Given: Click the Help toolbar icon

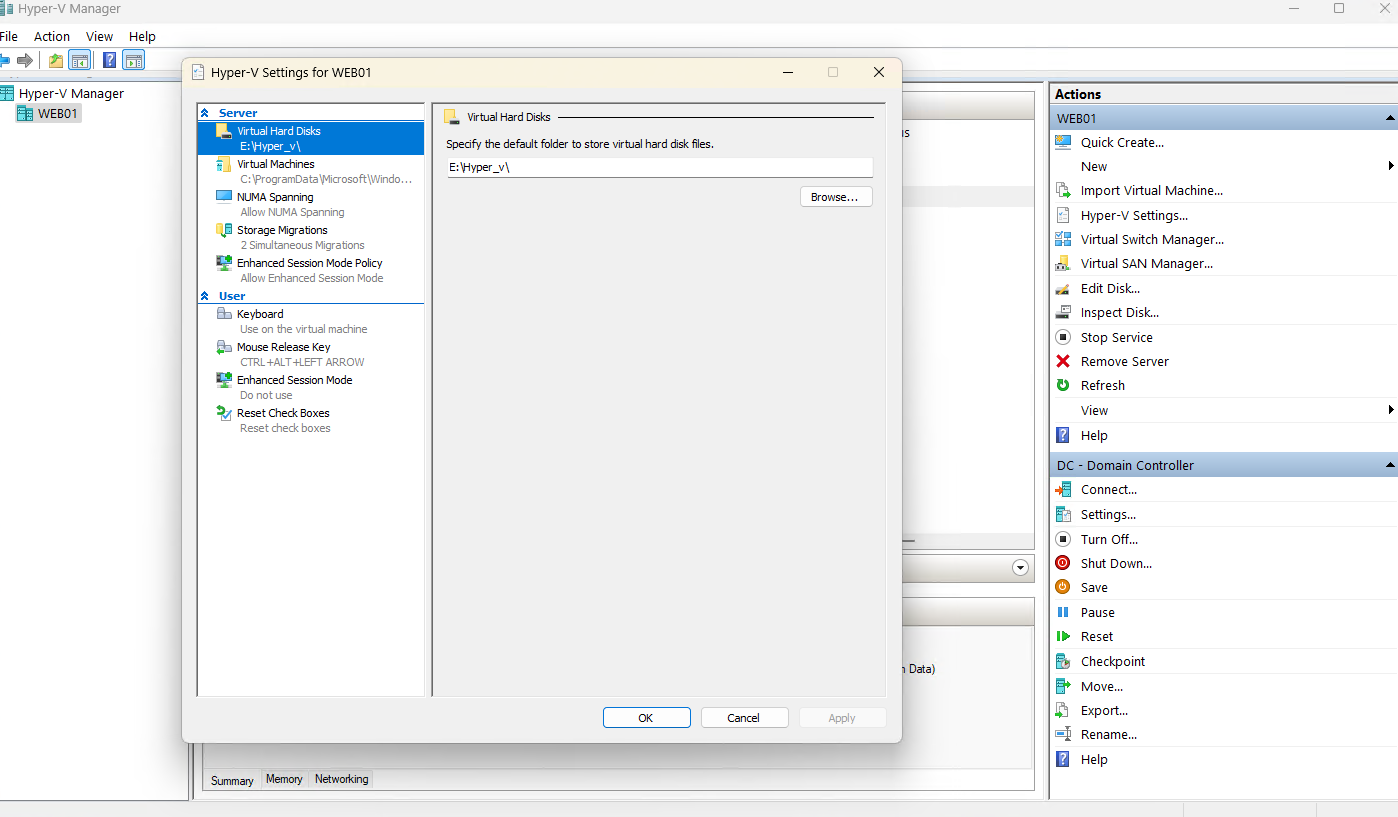Looking at the screenshot, I should pyautogui.click(x=110, y=60).
